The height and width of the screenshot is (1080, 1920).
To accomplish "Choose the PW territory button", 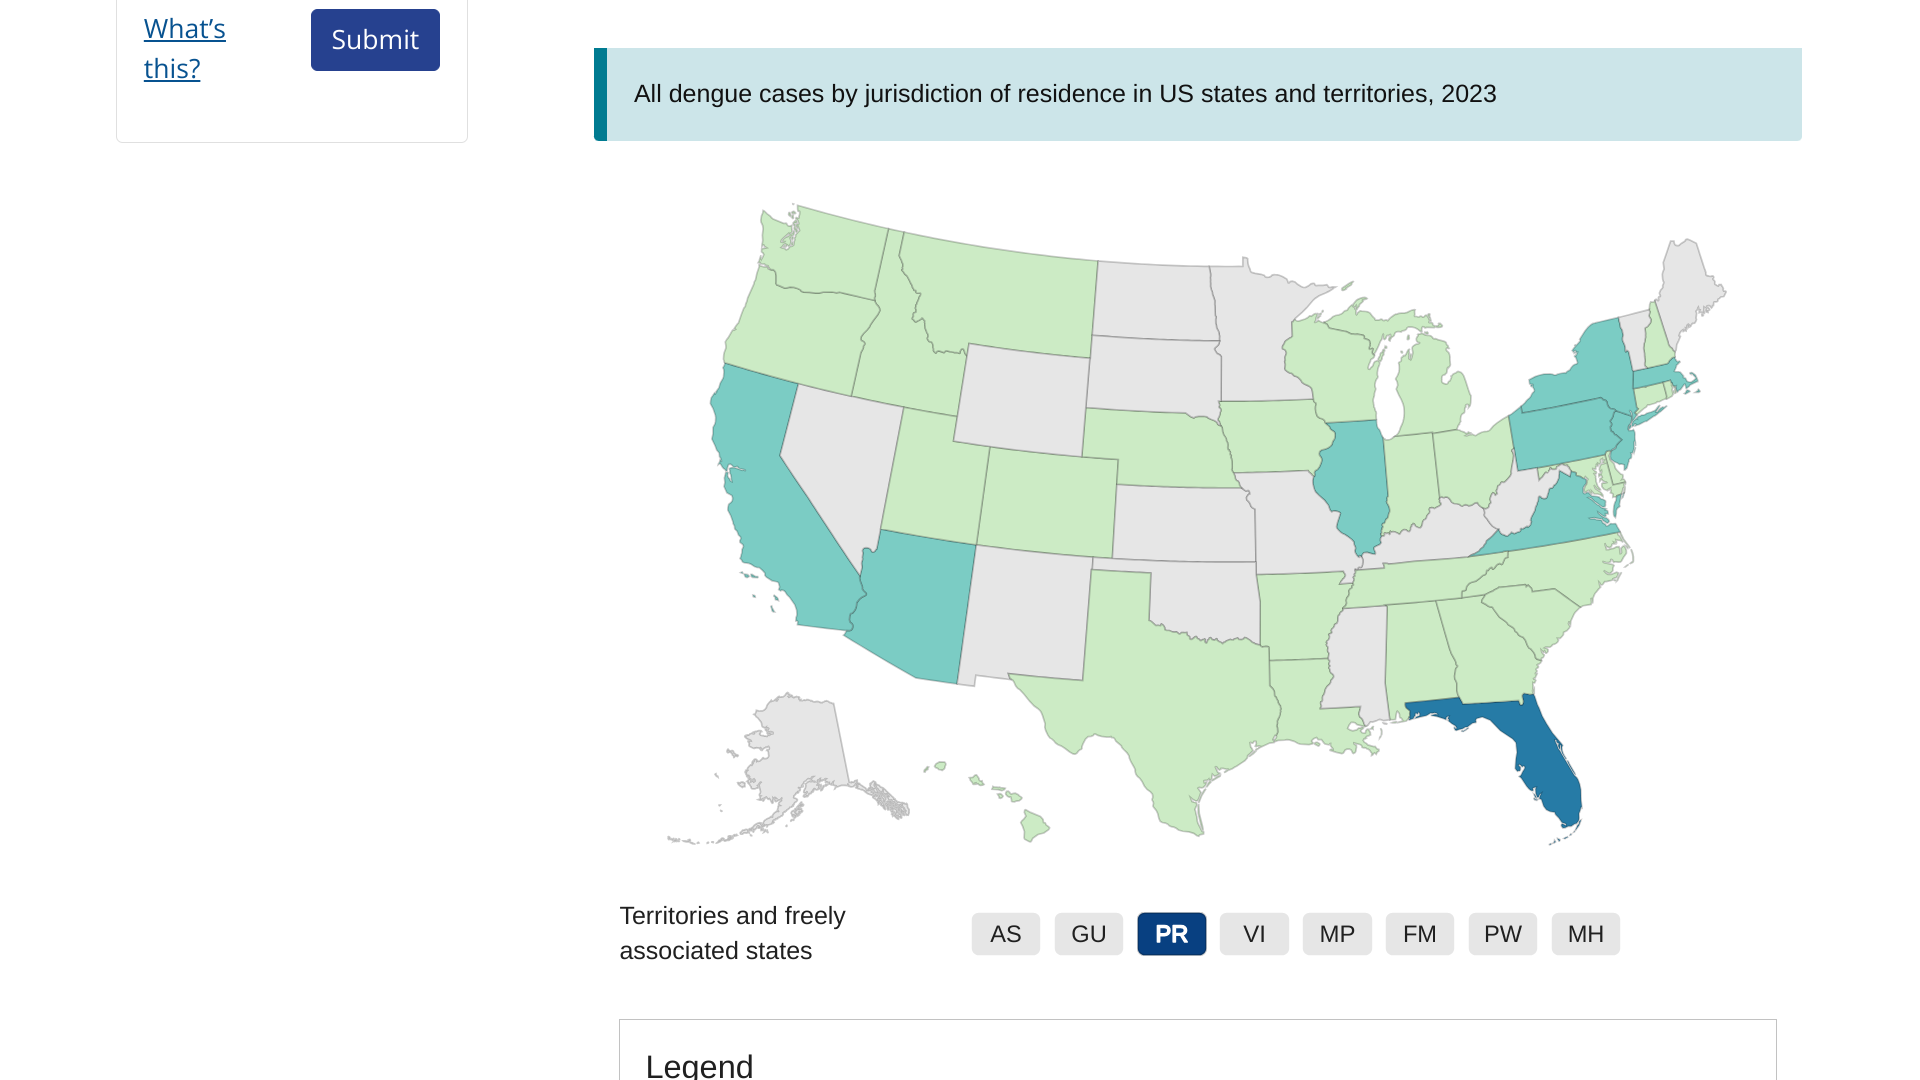I will [1502, 934].
